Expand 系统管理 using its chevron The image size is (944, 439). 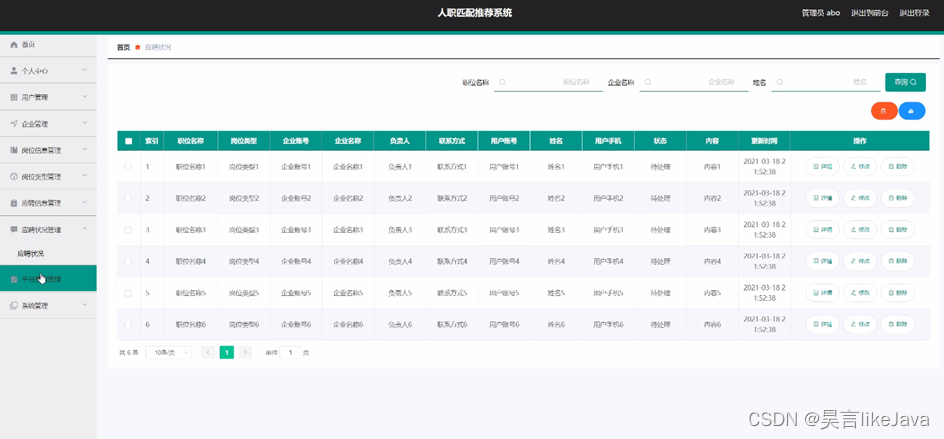[x=85, y=305]
